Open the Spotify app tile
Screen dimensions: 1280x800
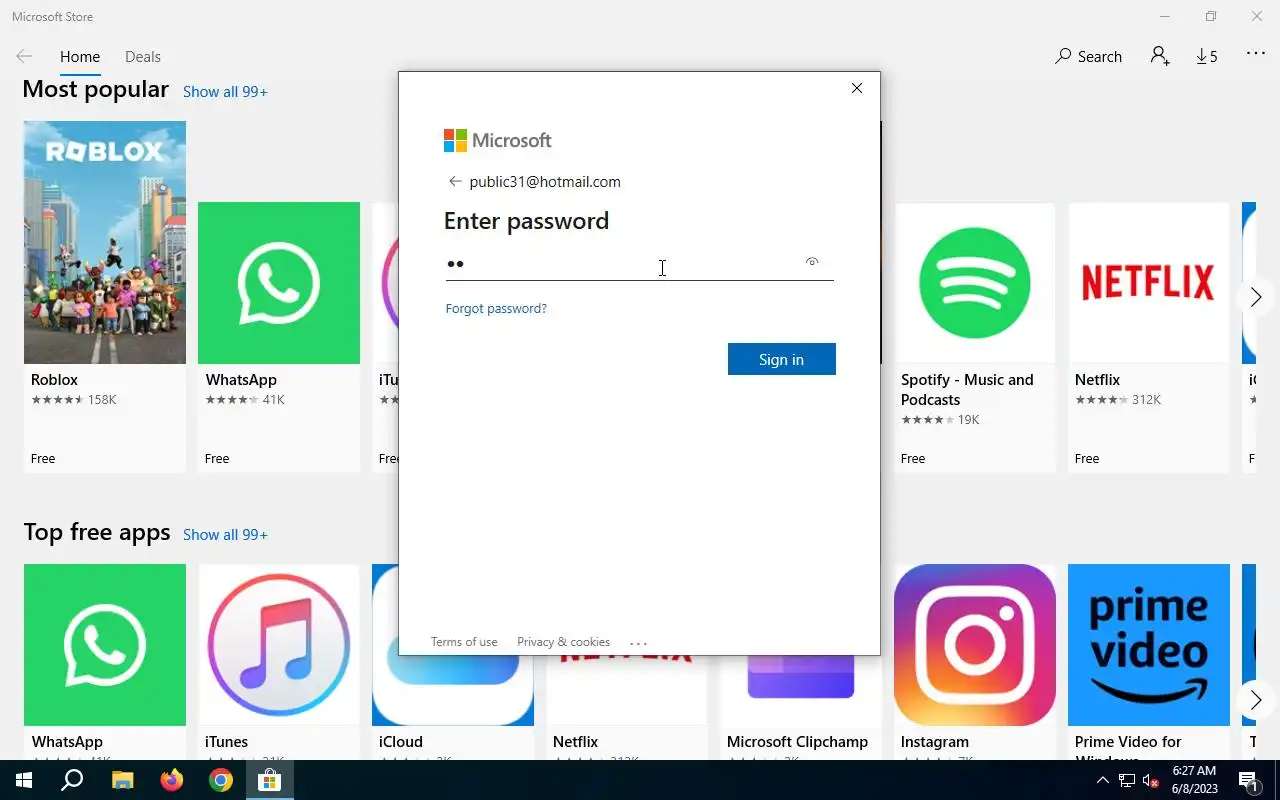[975, 337]
